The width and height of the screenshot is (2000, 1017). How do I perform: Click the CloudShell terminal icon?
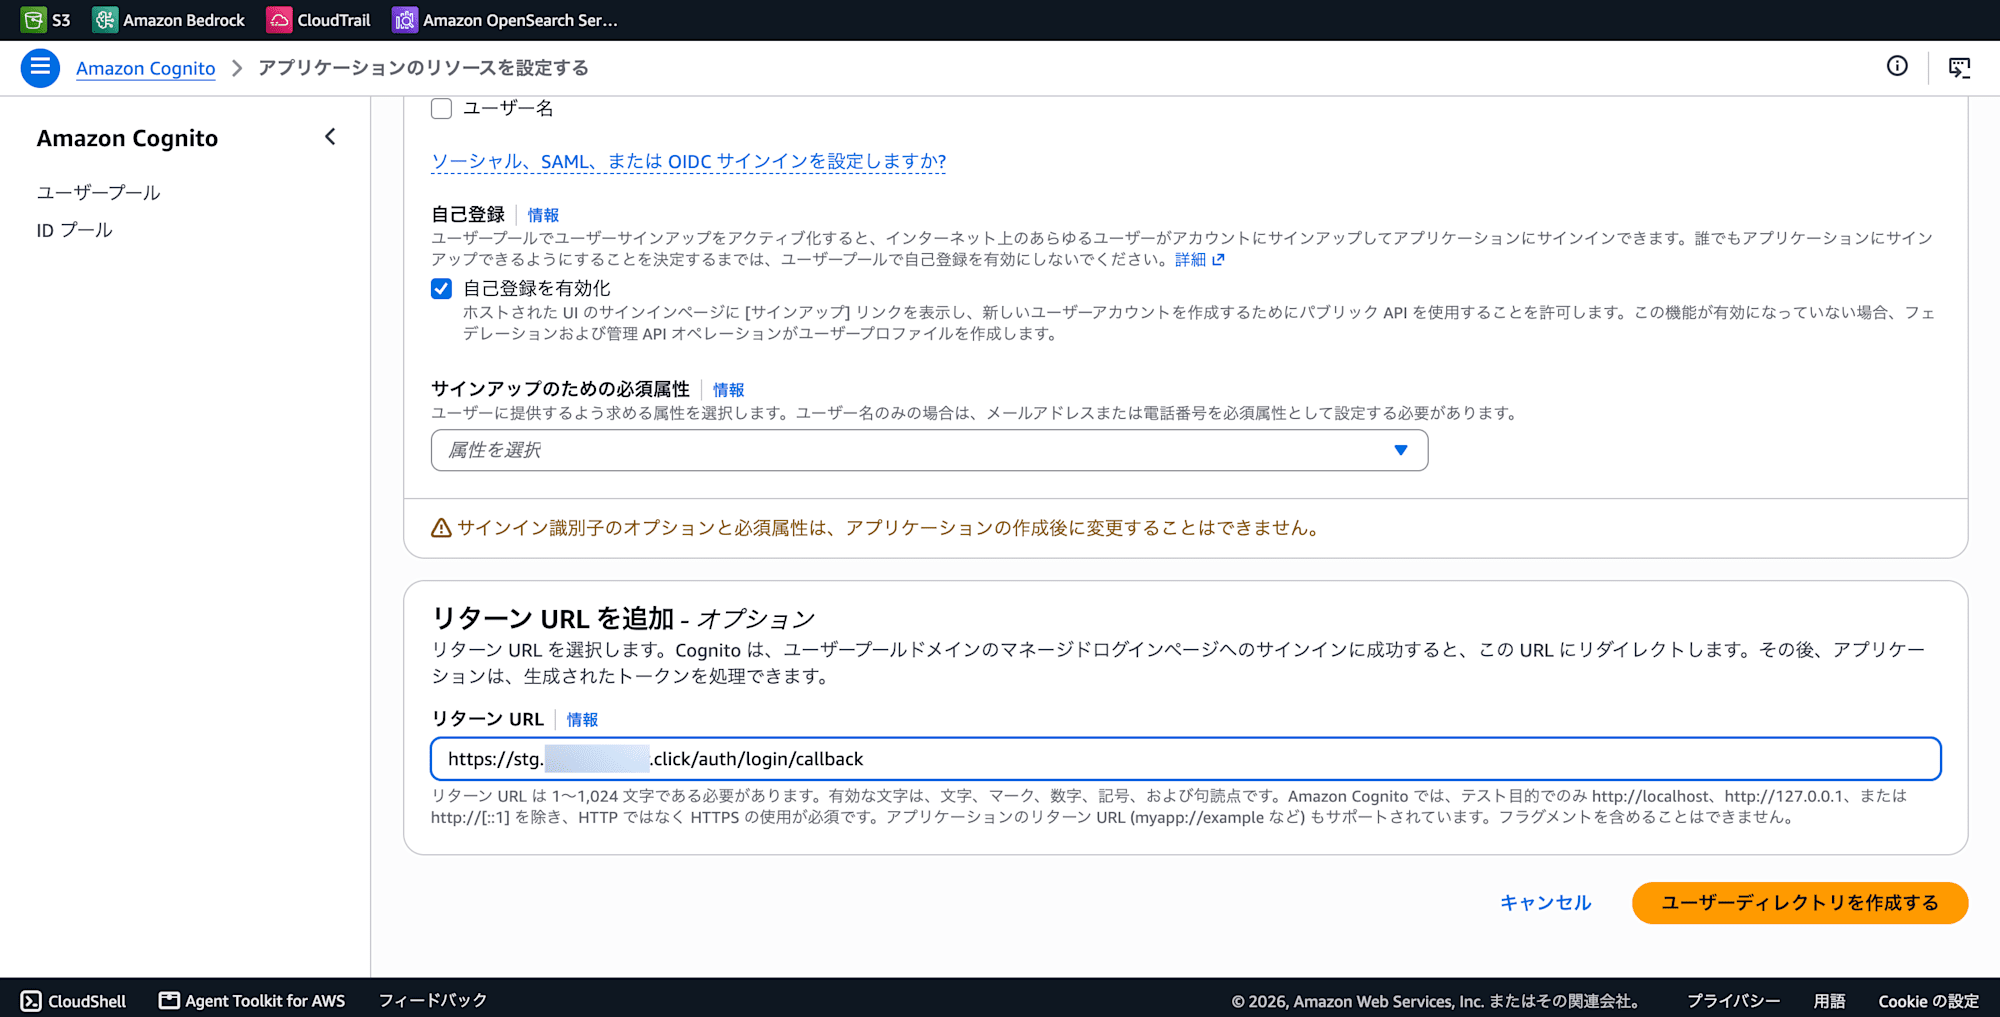tap(32, 1001)
